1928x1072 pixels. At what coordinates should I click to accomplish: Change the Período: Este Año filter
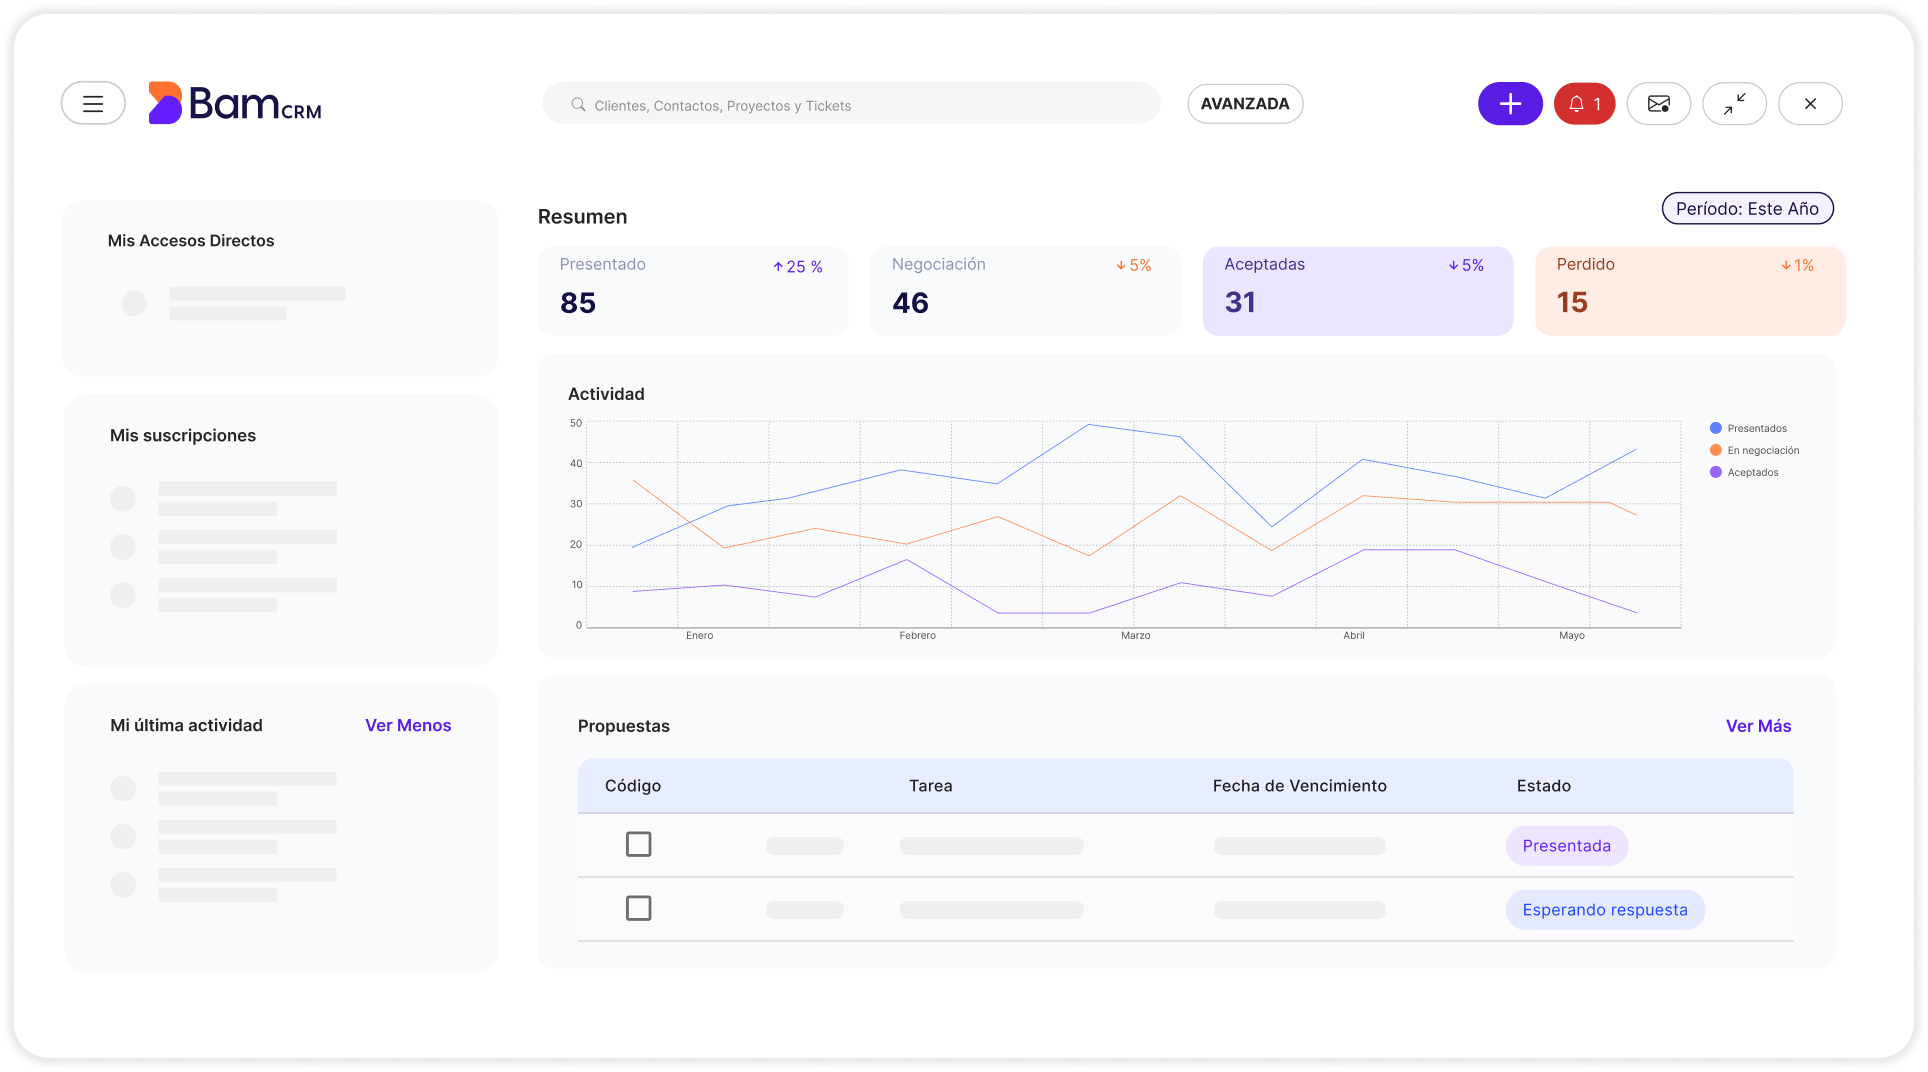tap(1747, 208)
